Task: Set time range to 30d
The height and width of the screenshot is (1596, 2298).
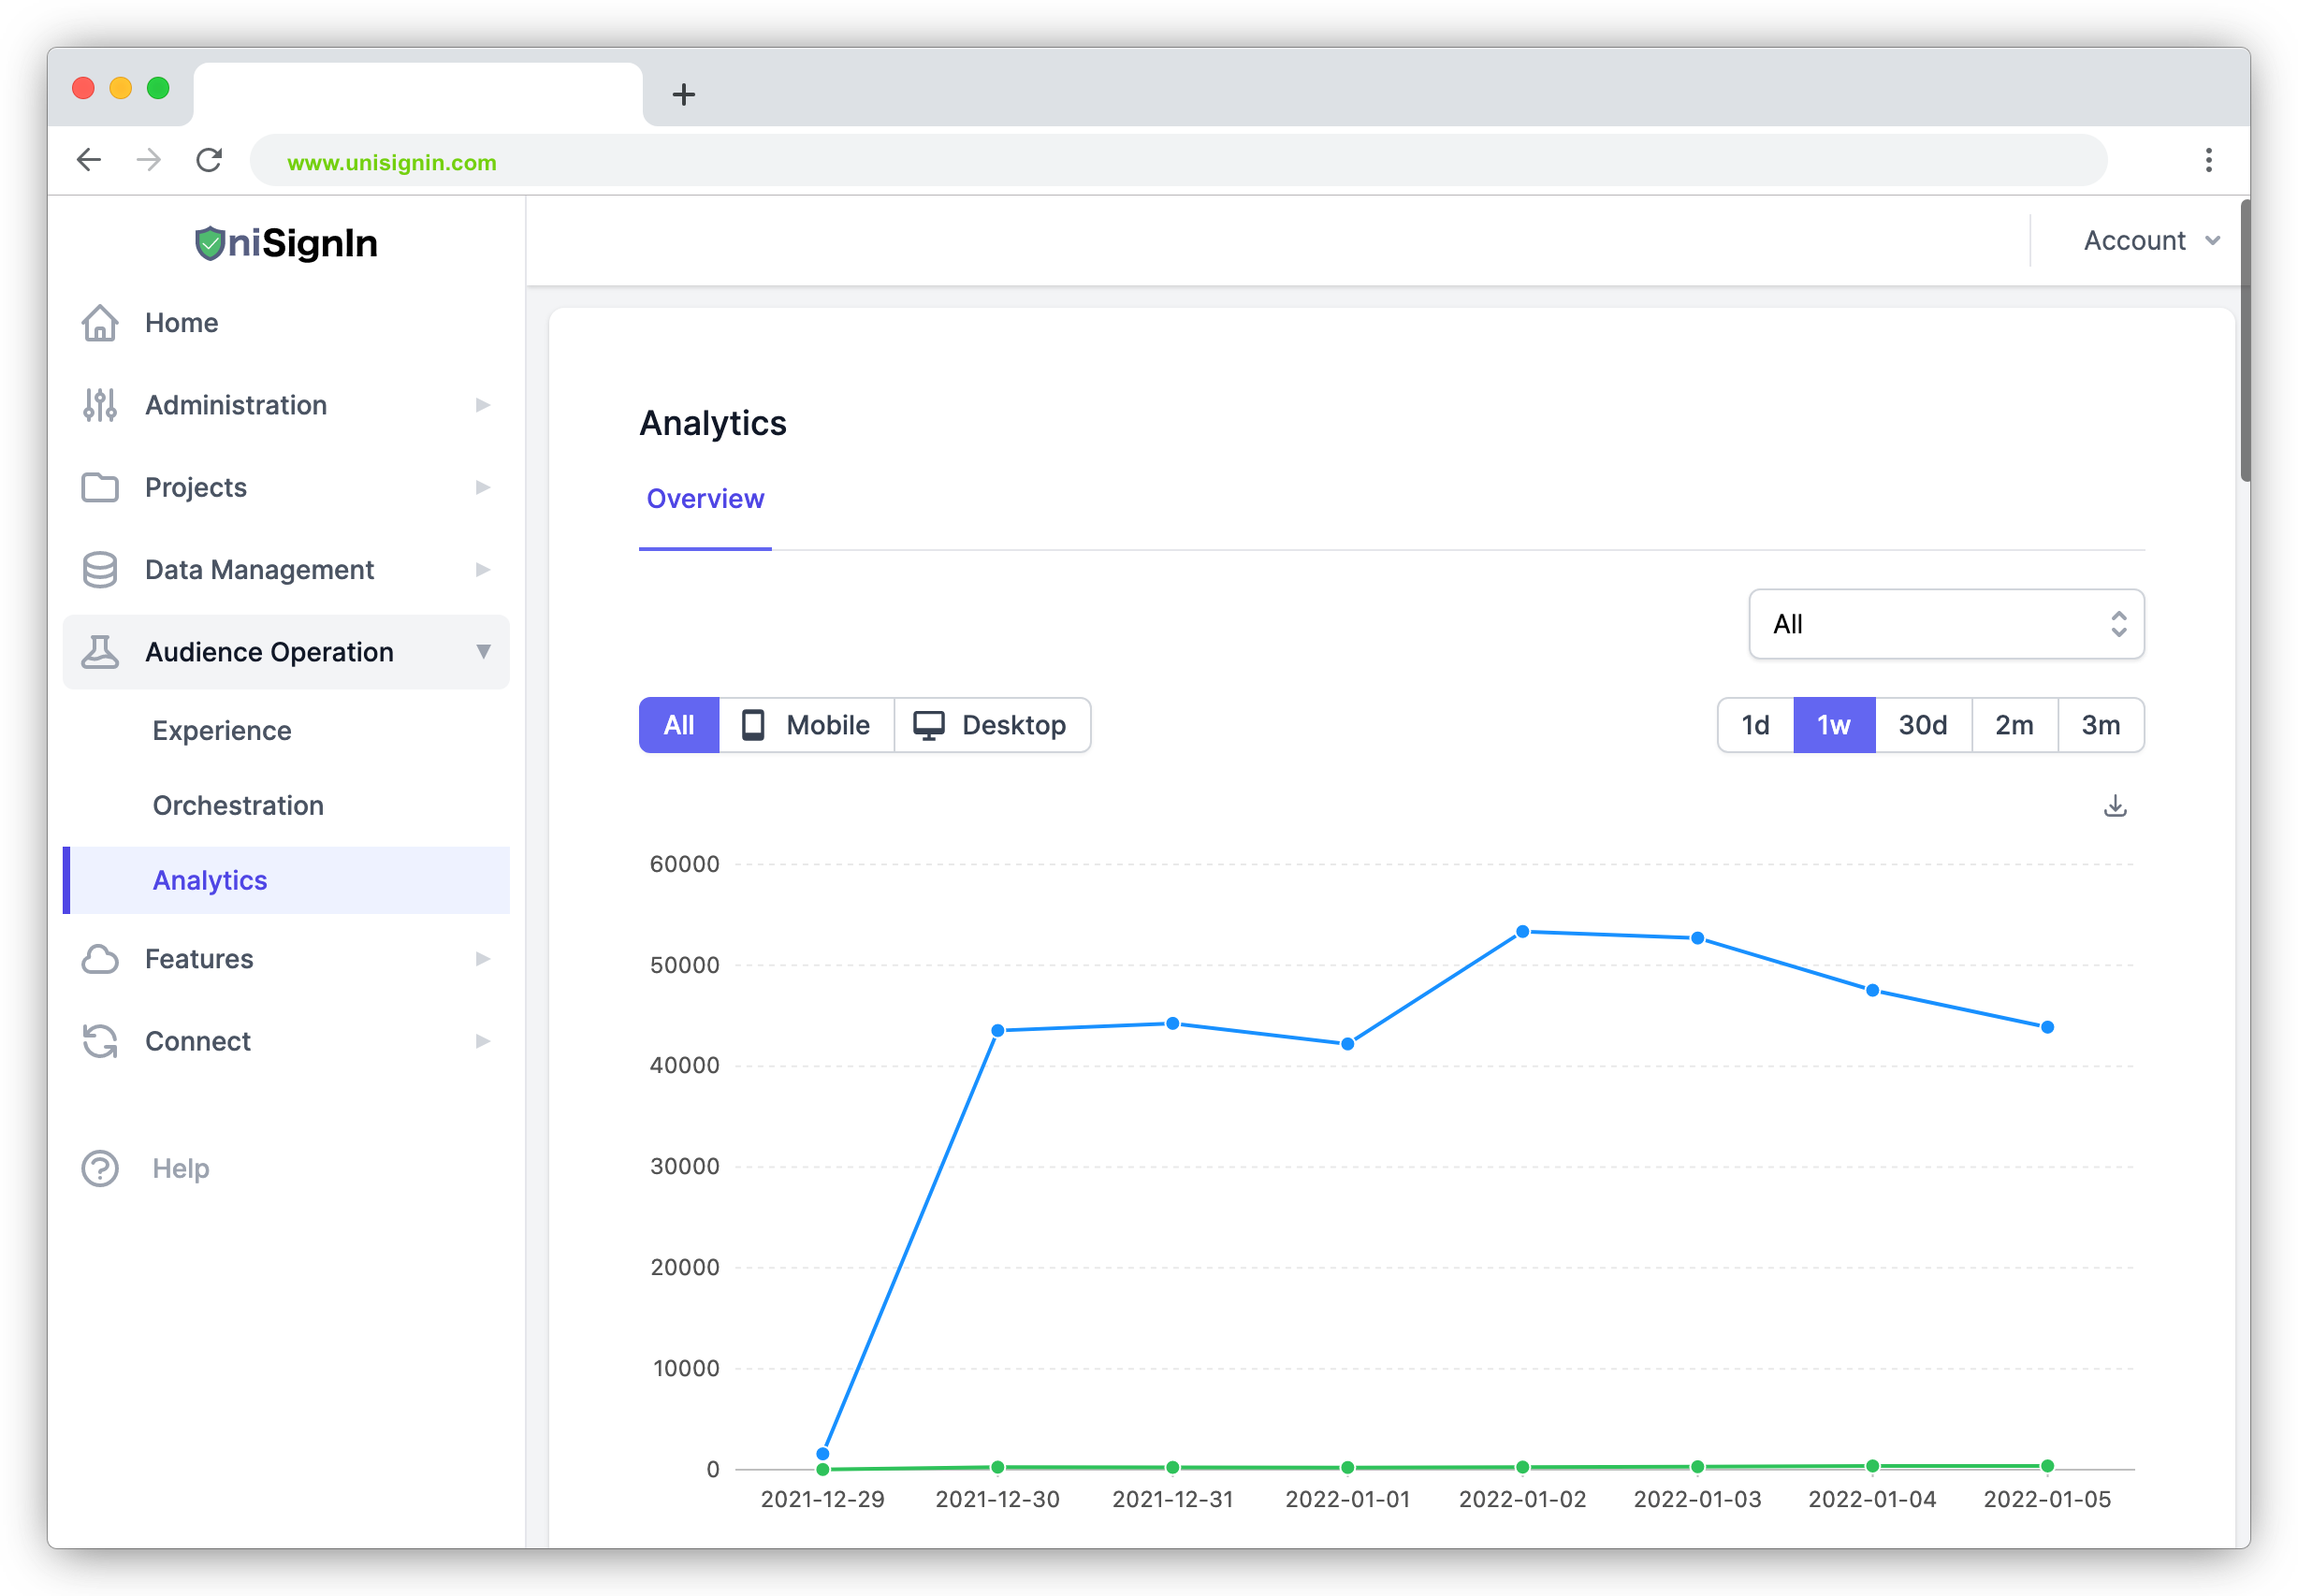Action: click(x=1922, y=725)
